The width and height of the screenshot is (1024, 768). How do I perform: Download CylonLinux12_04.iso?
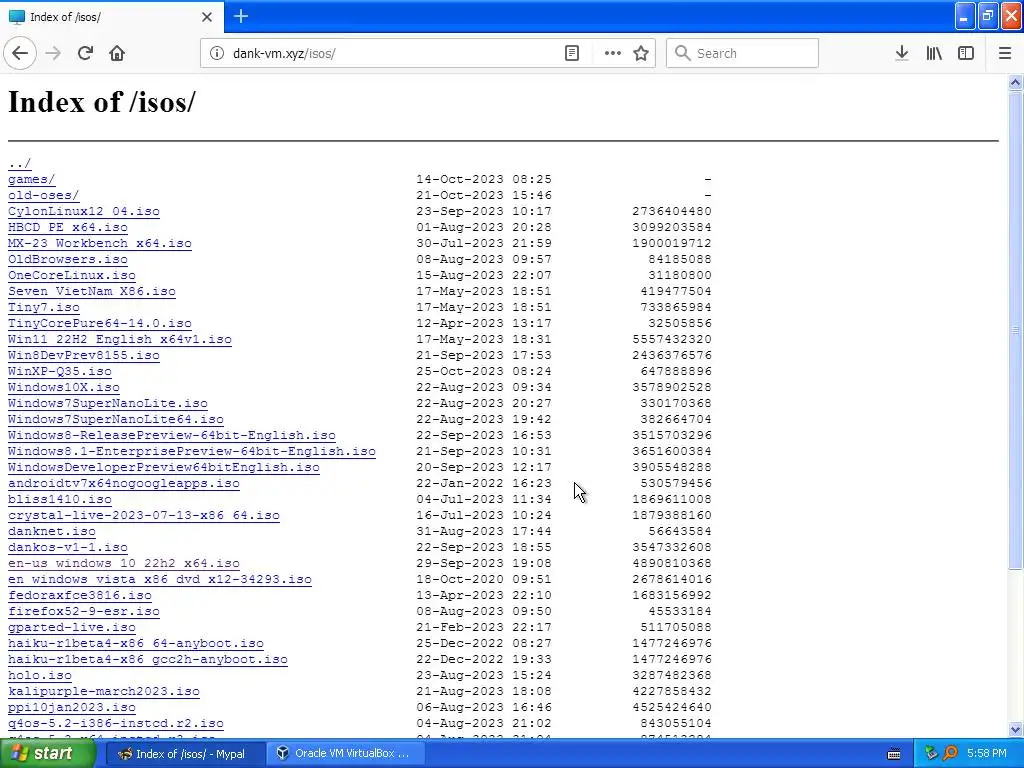[84, 211]
